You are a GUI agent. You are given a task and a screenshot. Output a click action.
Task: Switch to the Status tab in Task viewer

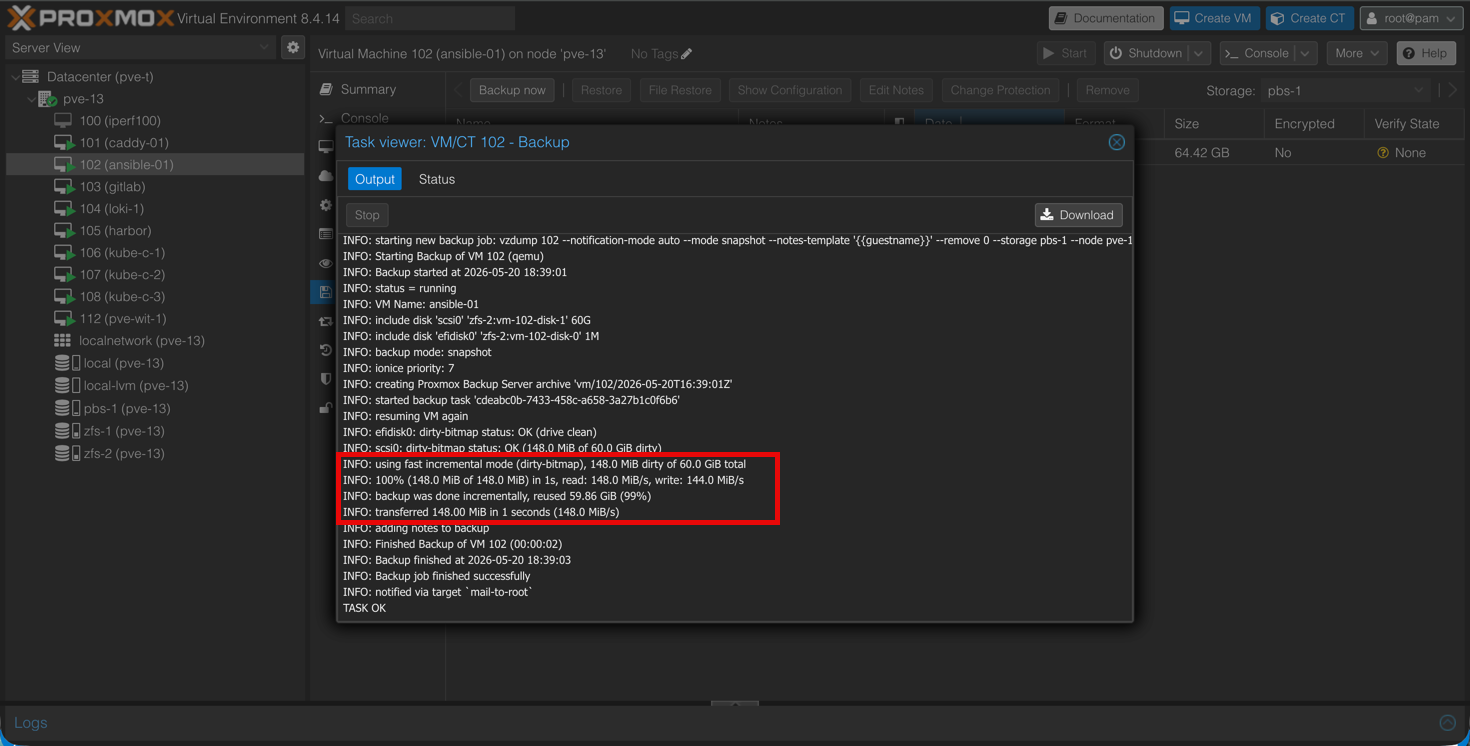pos(437,179)
